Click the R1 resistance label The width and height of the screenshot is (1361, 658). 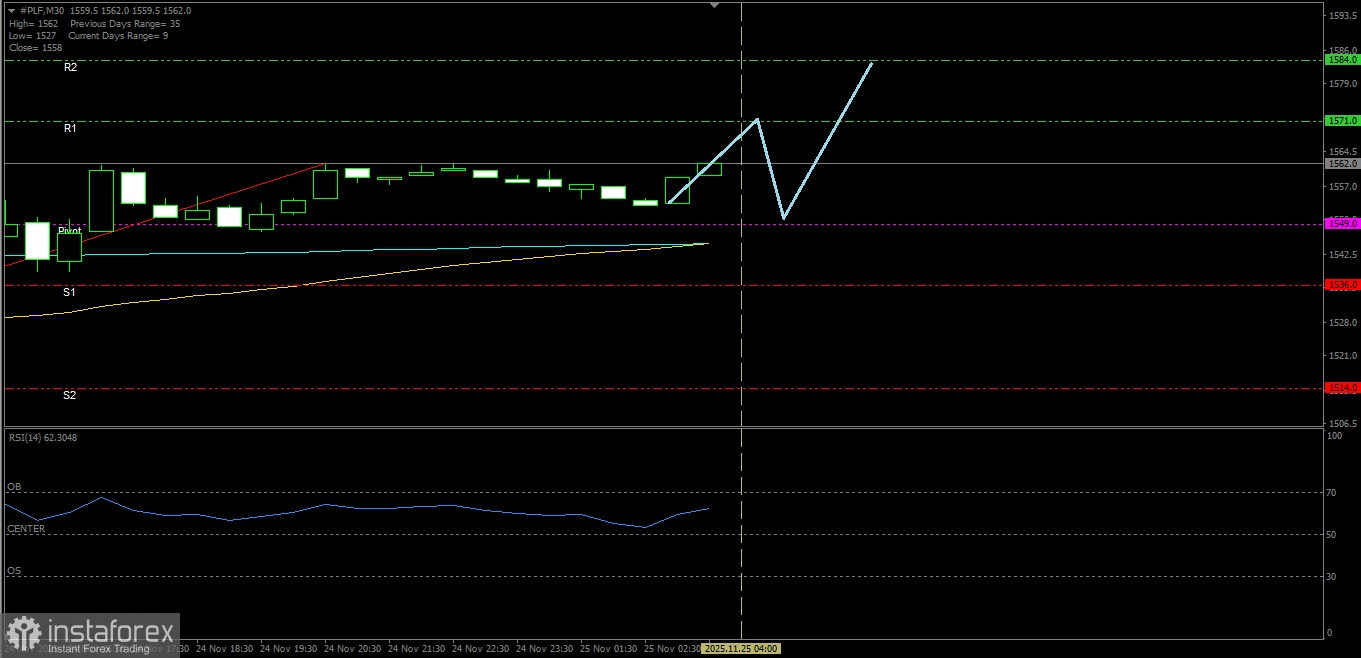point(70,128)
